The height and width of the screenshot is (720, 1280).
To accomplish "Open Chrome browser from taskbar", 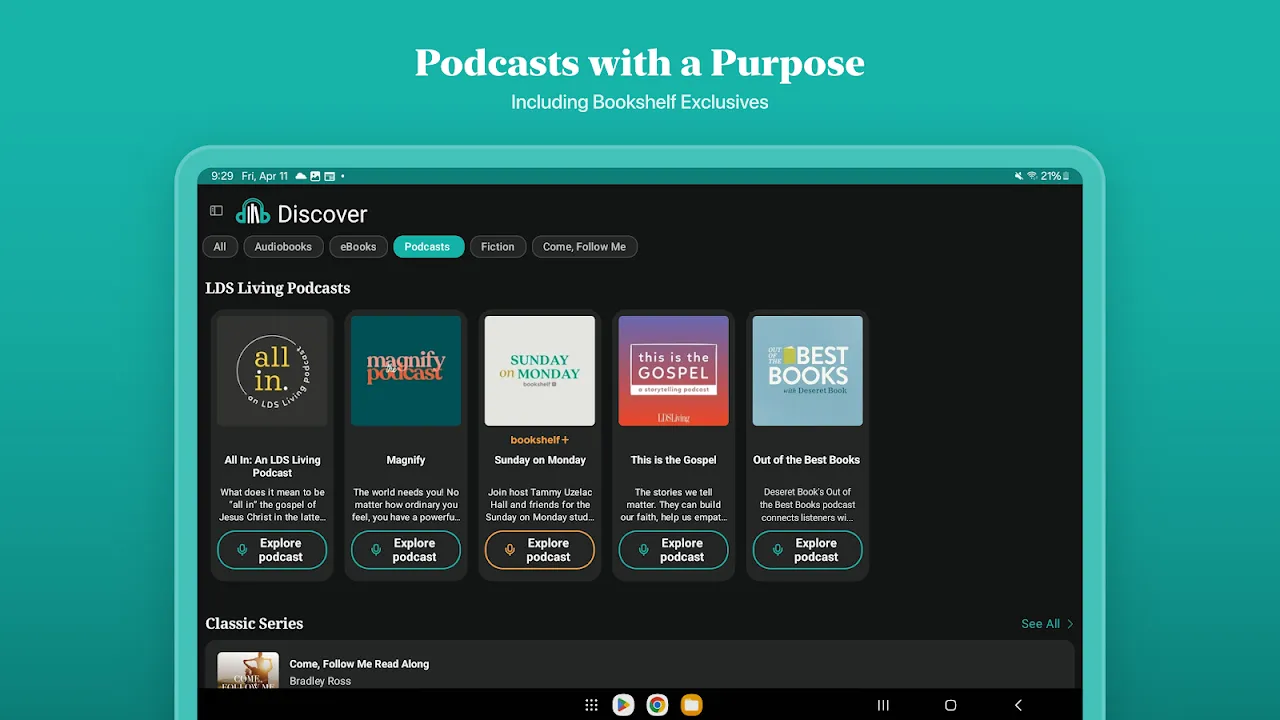I will [657, 705].
